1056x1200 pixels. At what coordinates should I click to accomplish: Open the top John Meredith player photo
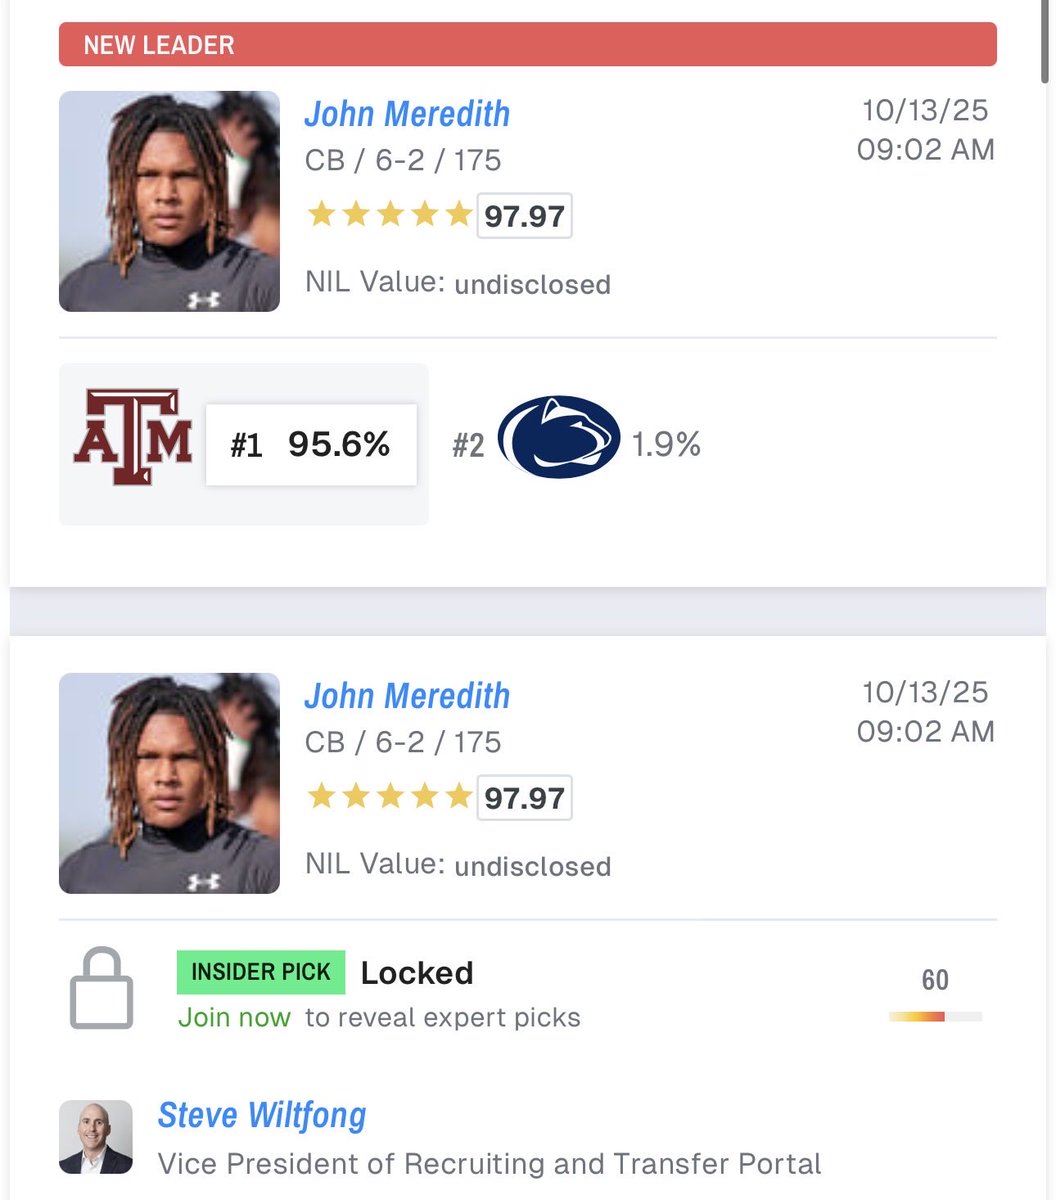[169, 201]
